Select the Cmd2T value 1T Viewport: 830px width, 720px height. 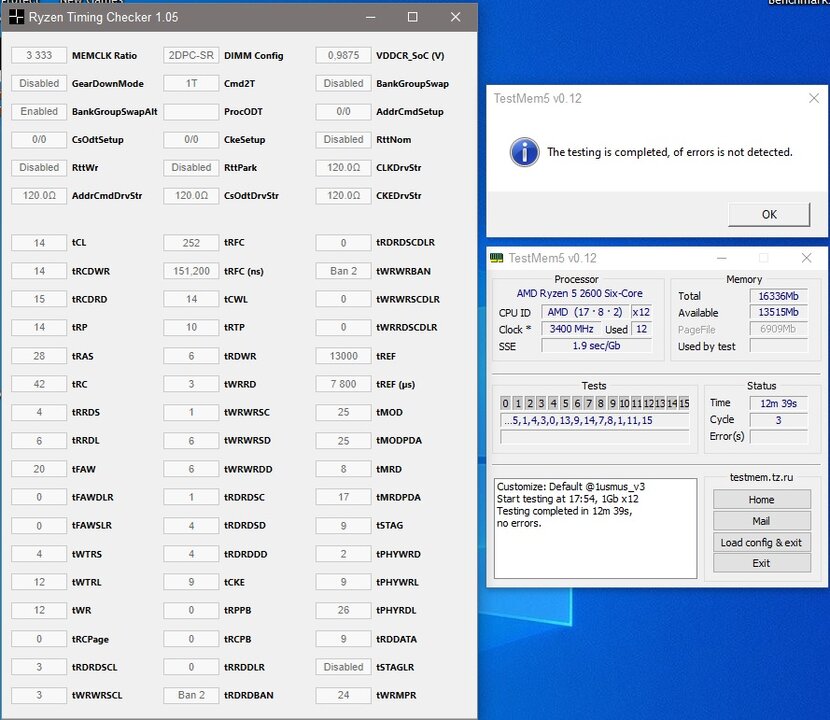tap(191, 84)
